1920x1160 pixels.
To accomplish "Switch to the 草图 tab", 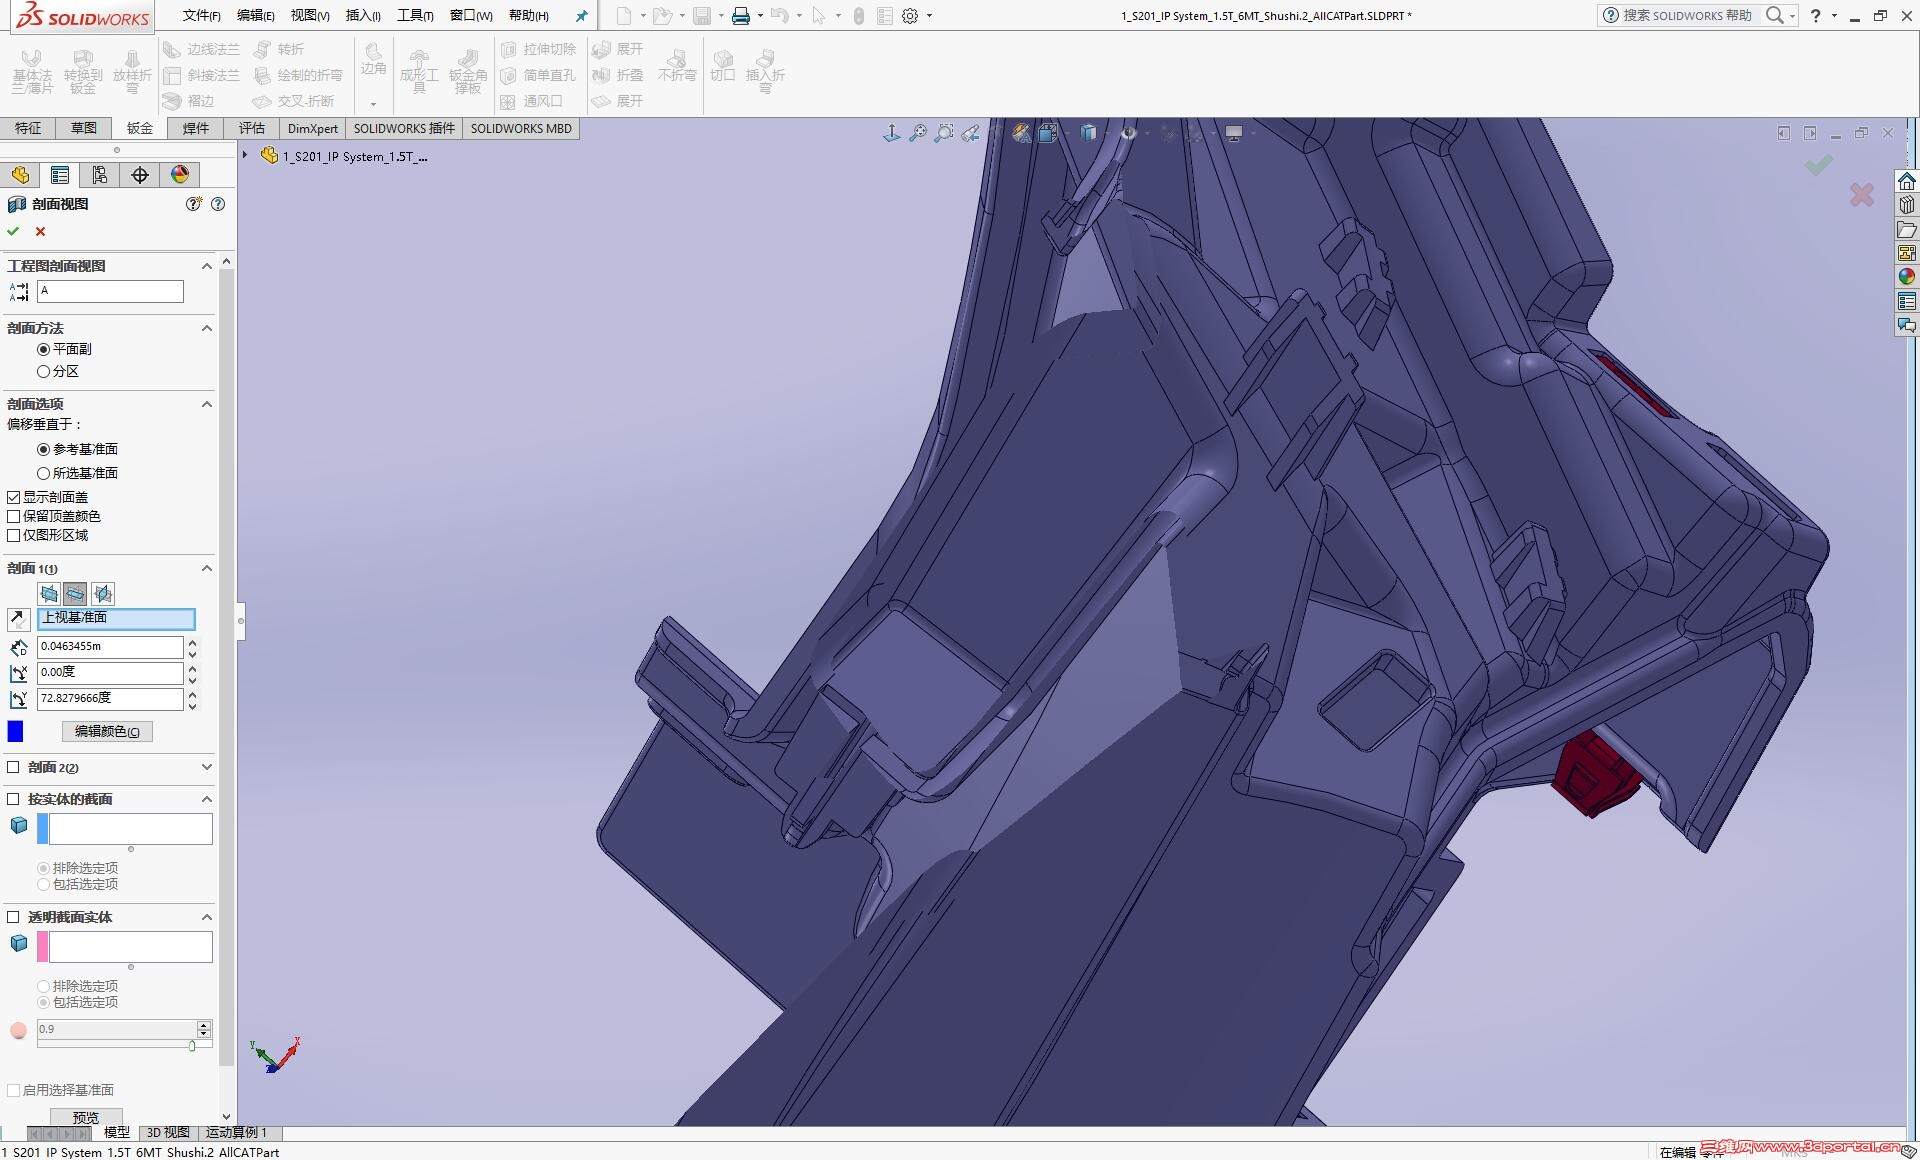I will (x=84, y=128).
